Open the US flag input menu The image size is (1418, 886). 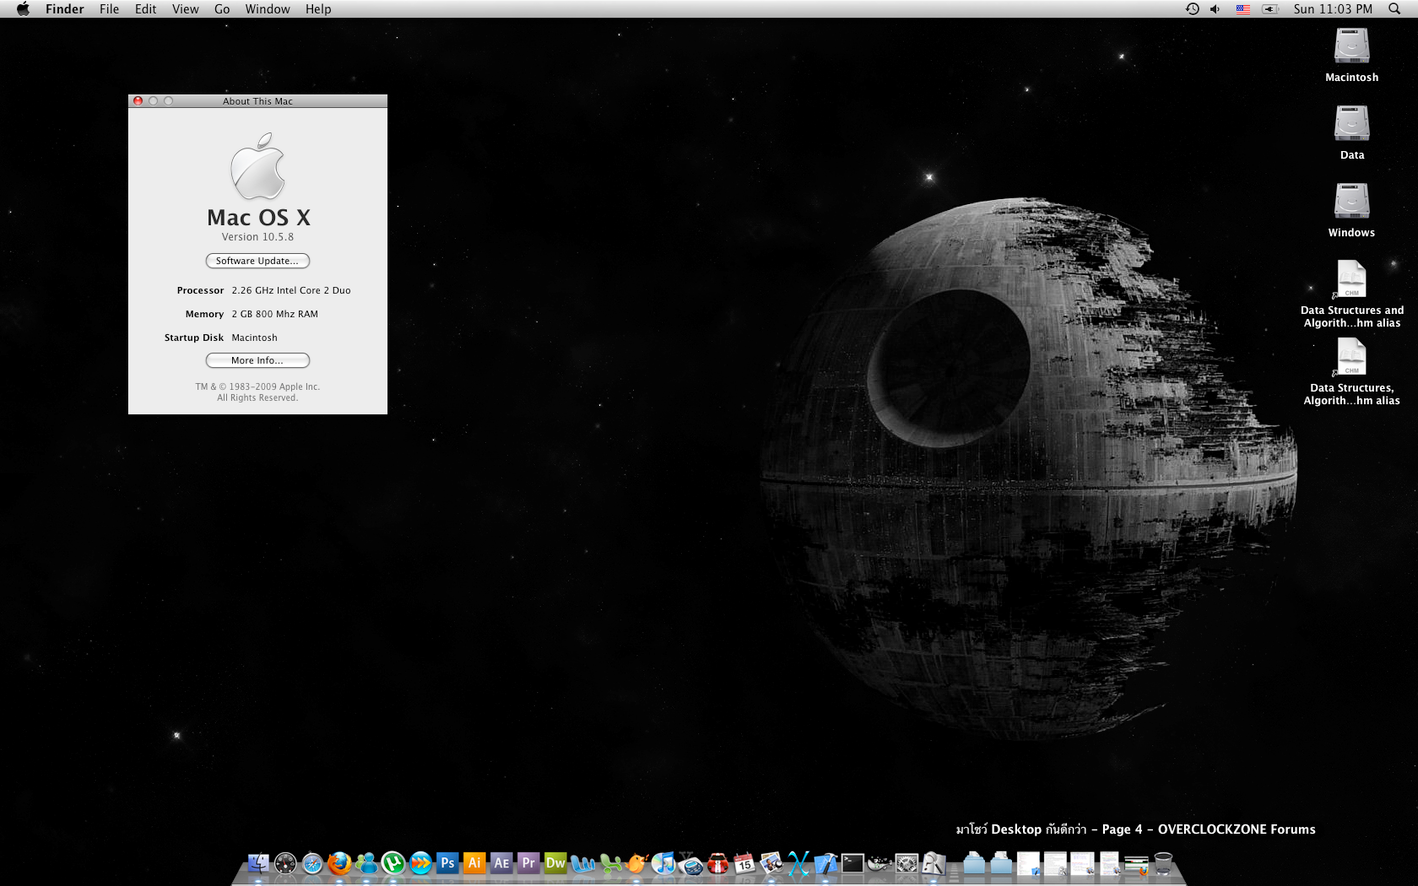pos(1243,9)
